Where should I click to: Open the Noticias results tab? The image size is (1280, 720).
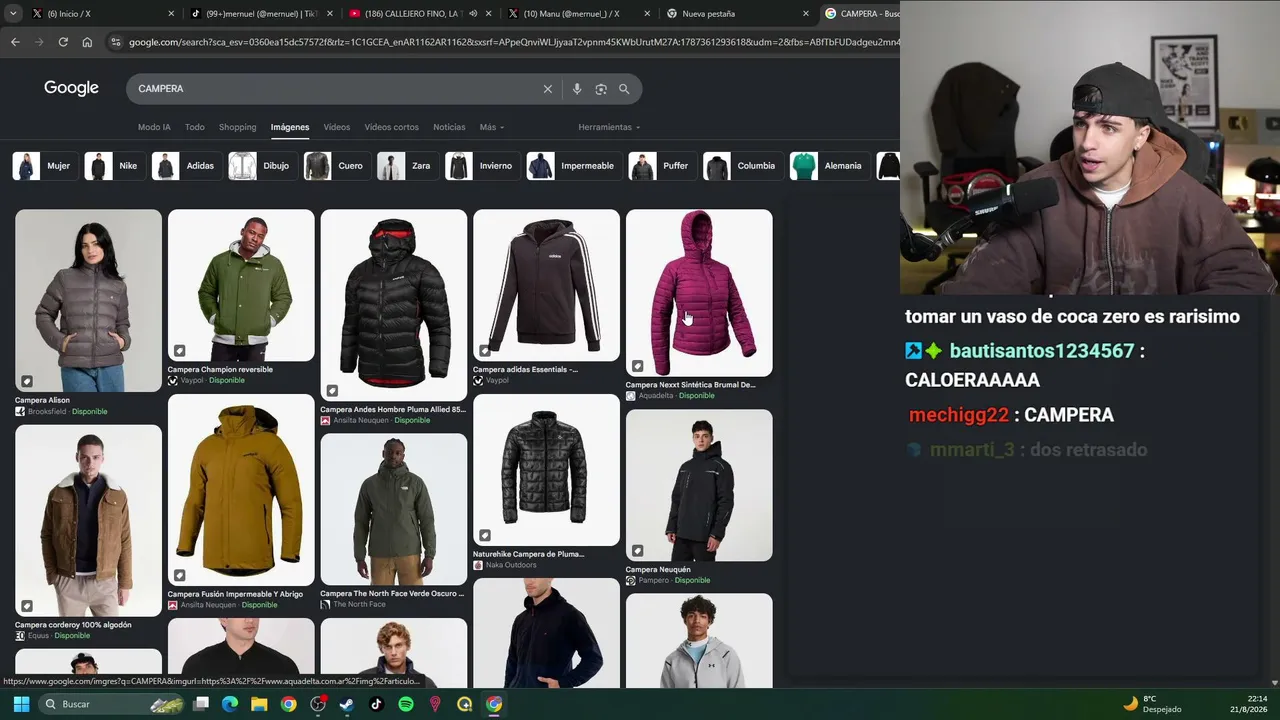tap(449, 127)
